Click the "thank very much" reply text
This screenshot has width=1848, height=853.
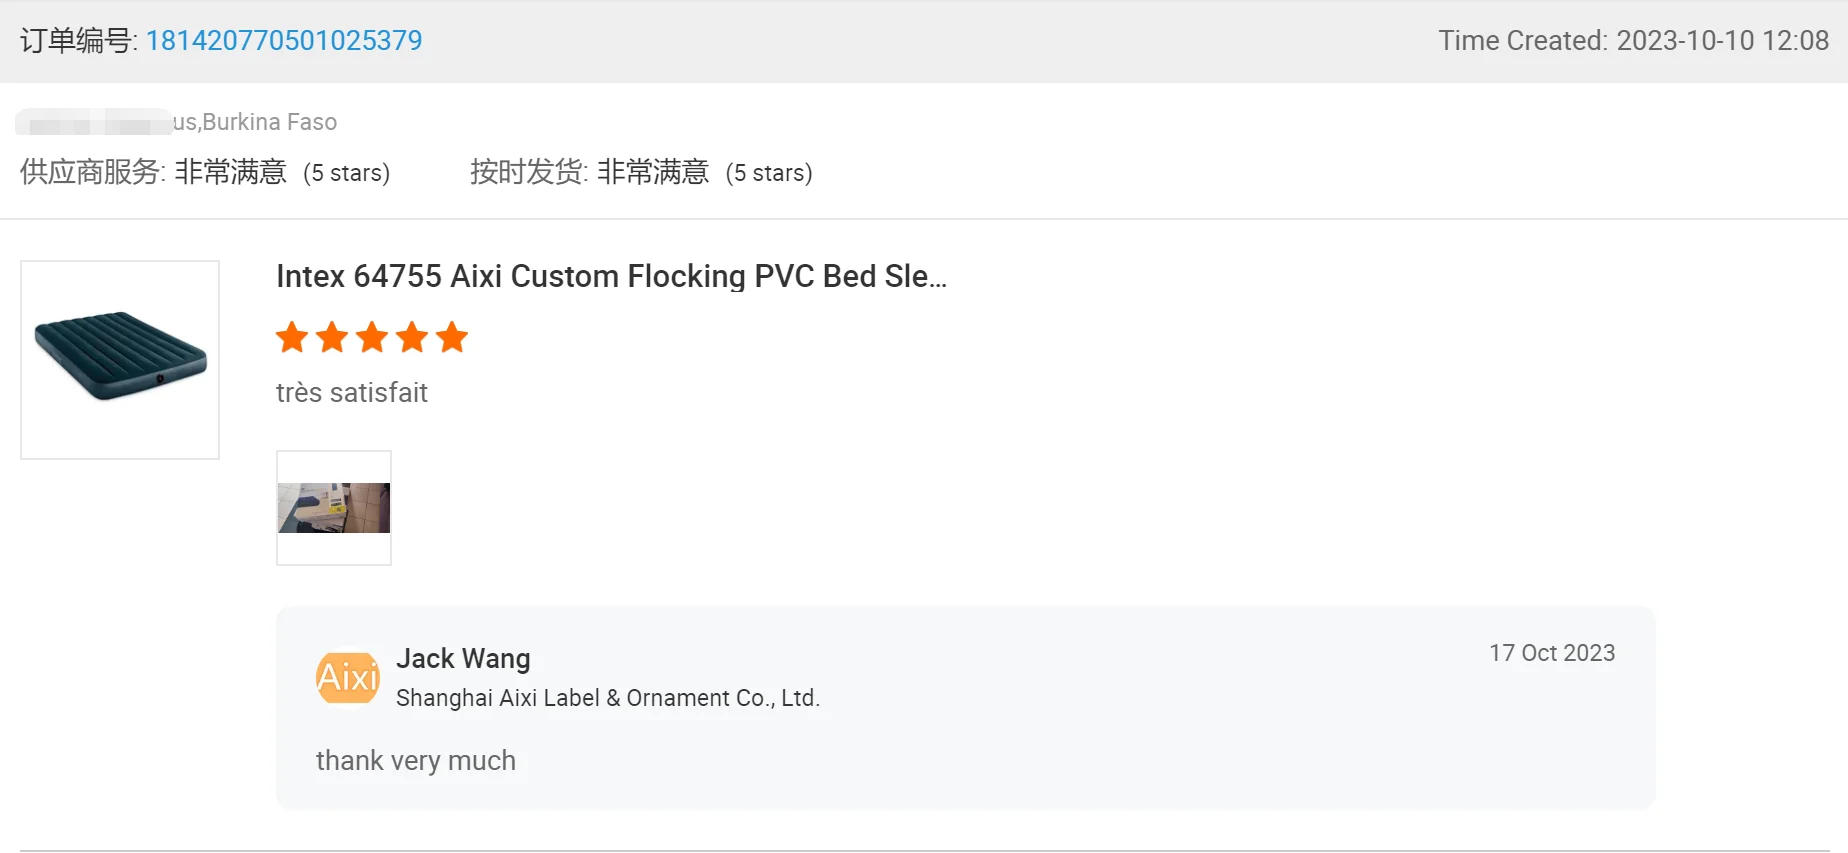tap(416, 761)
